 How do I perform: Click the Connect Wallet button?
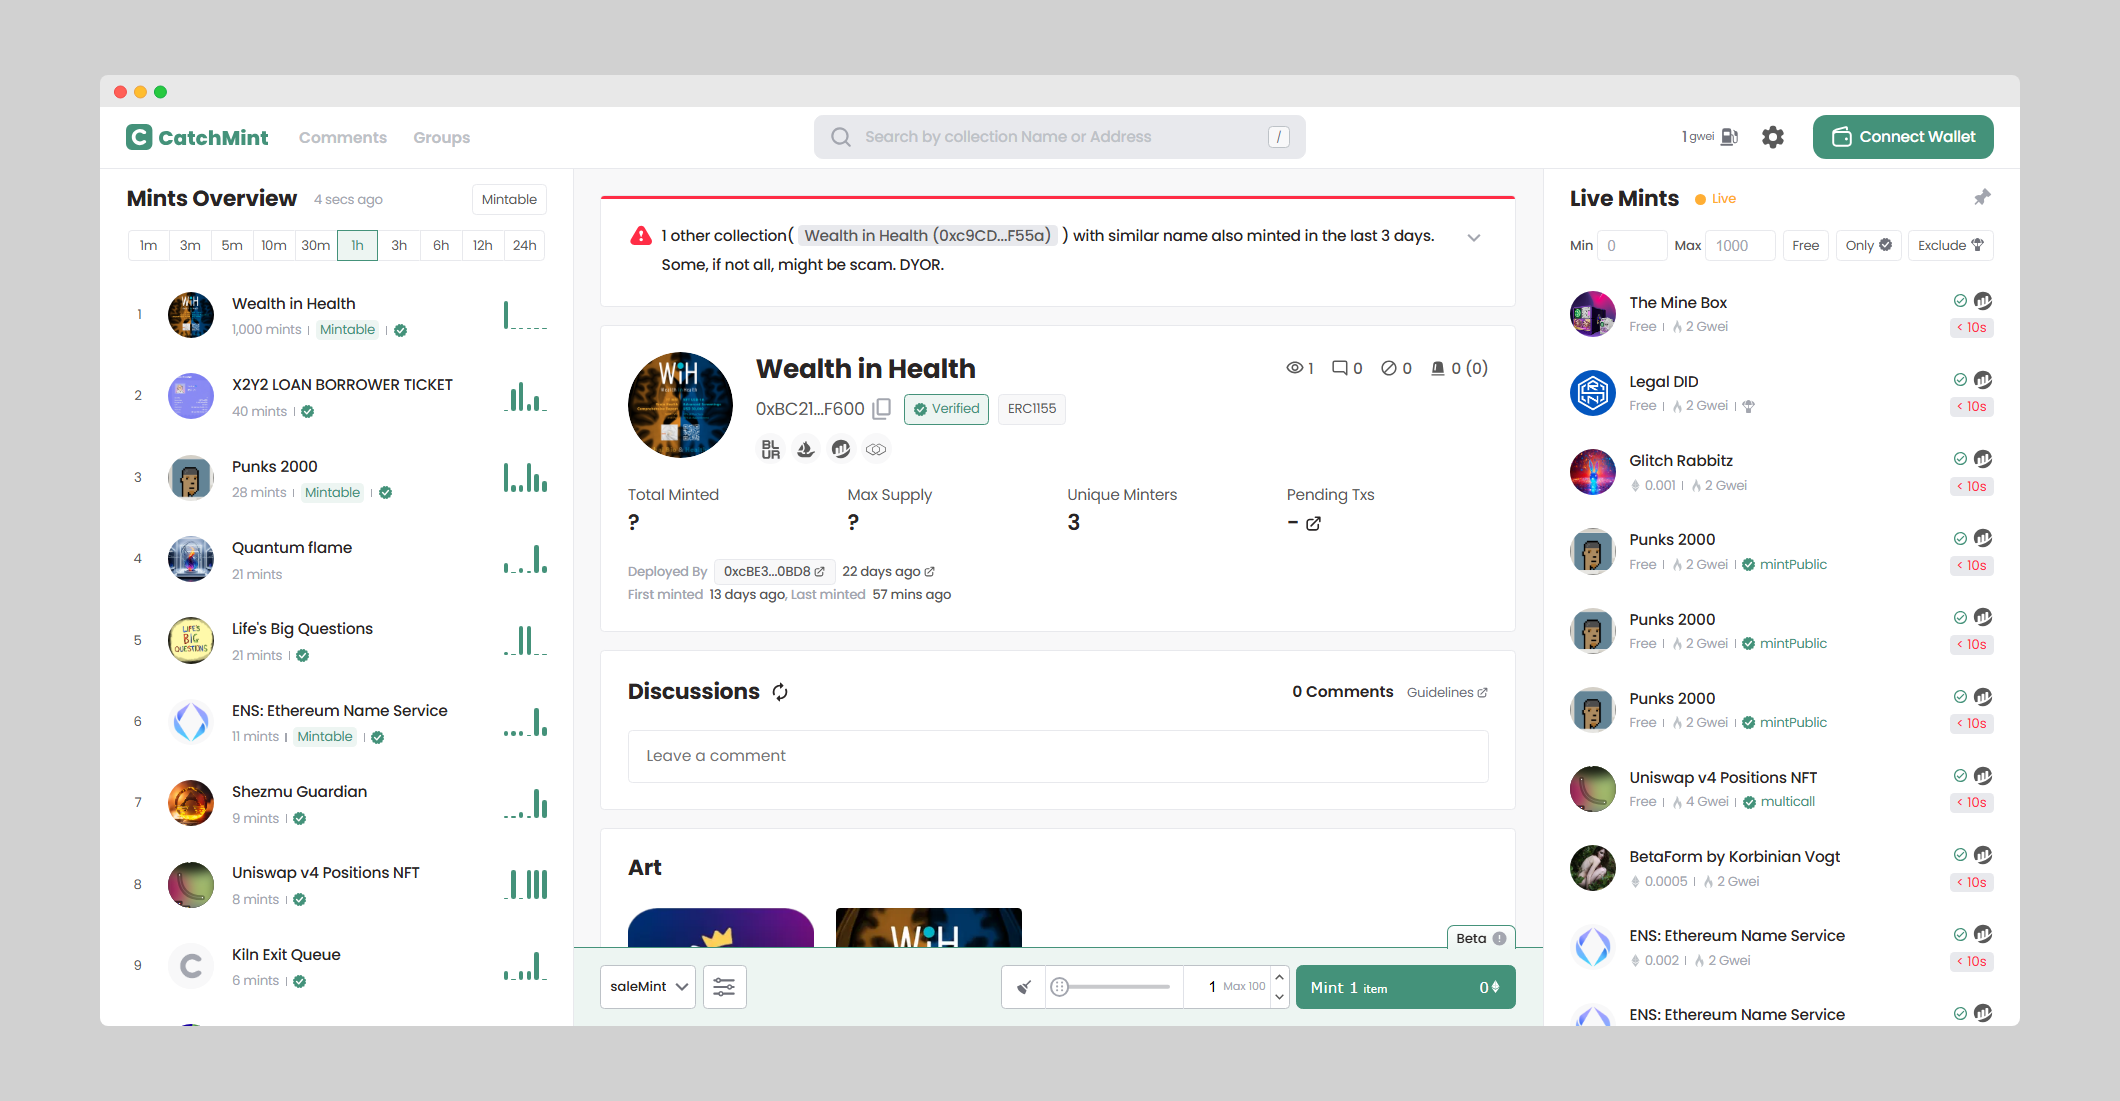pos(1903,137)
